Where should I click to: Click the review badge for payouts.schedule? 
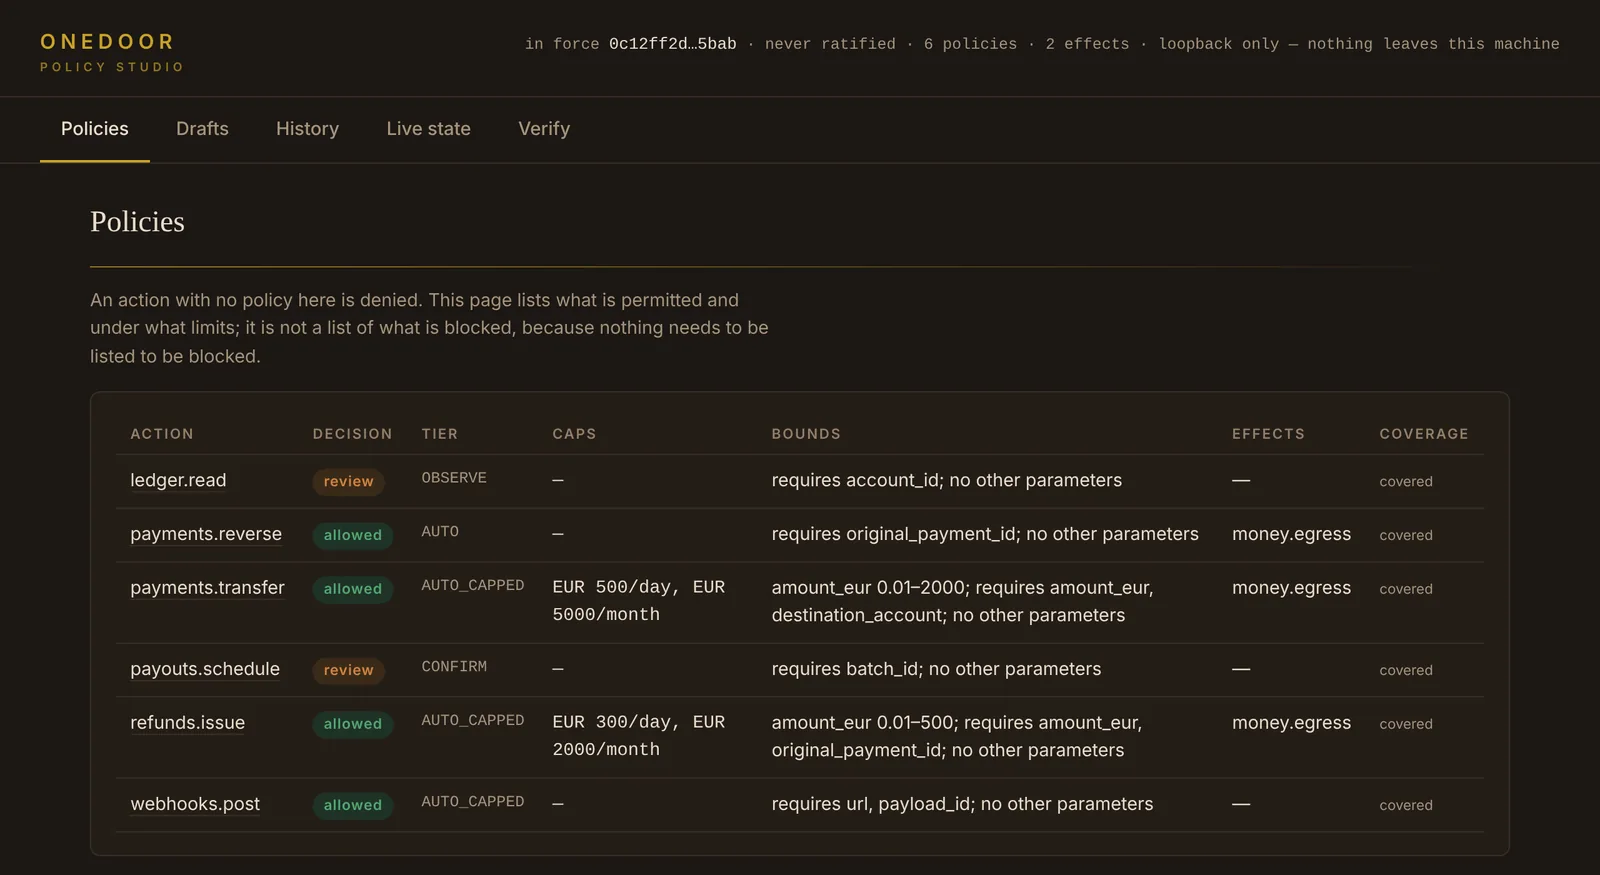[348, 671]
